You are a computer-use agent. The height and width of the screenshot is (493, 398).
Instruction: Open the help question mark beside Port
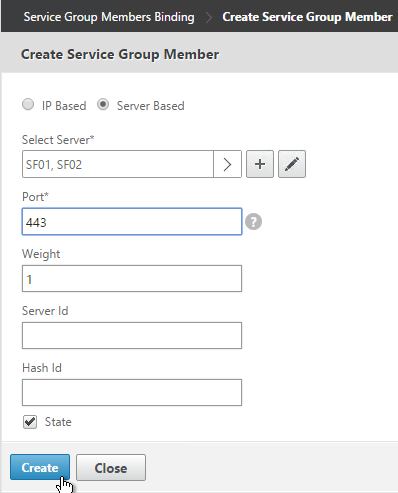tap(253, 222)
